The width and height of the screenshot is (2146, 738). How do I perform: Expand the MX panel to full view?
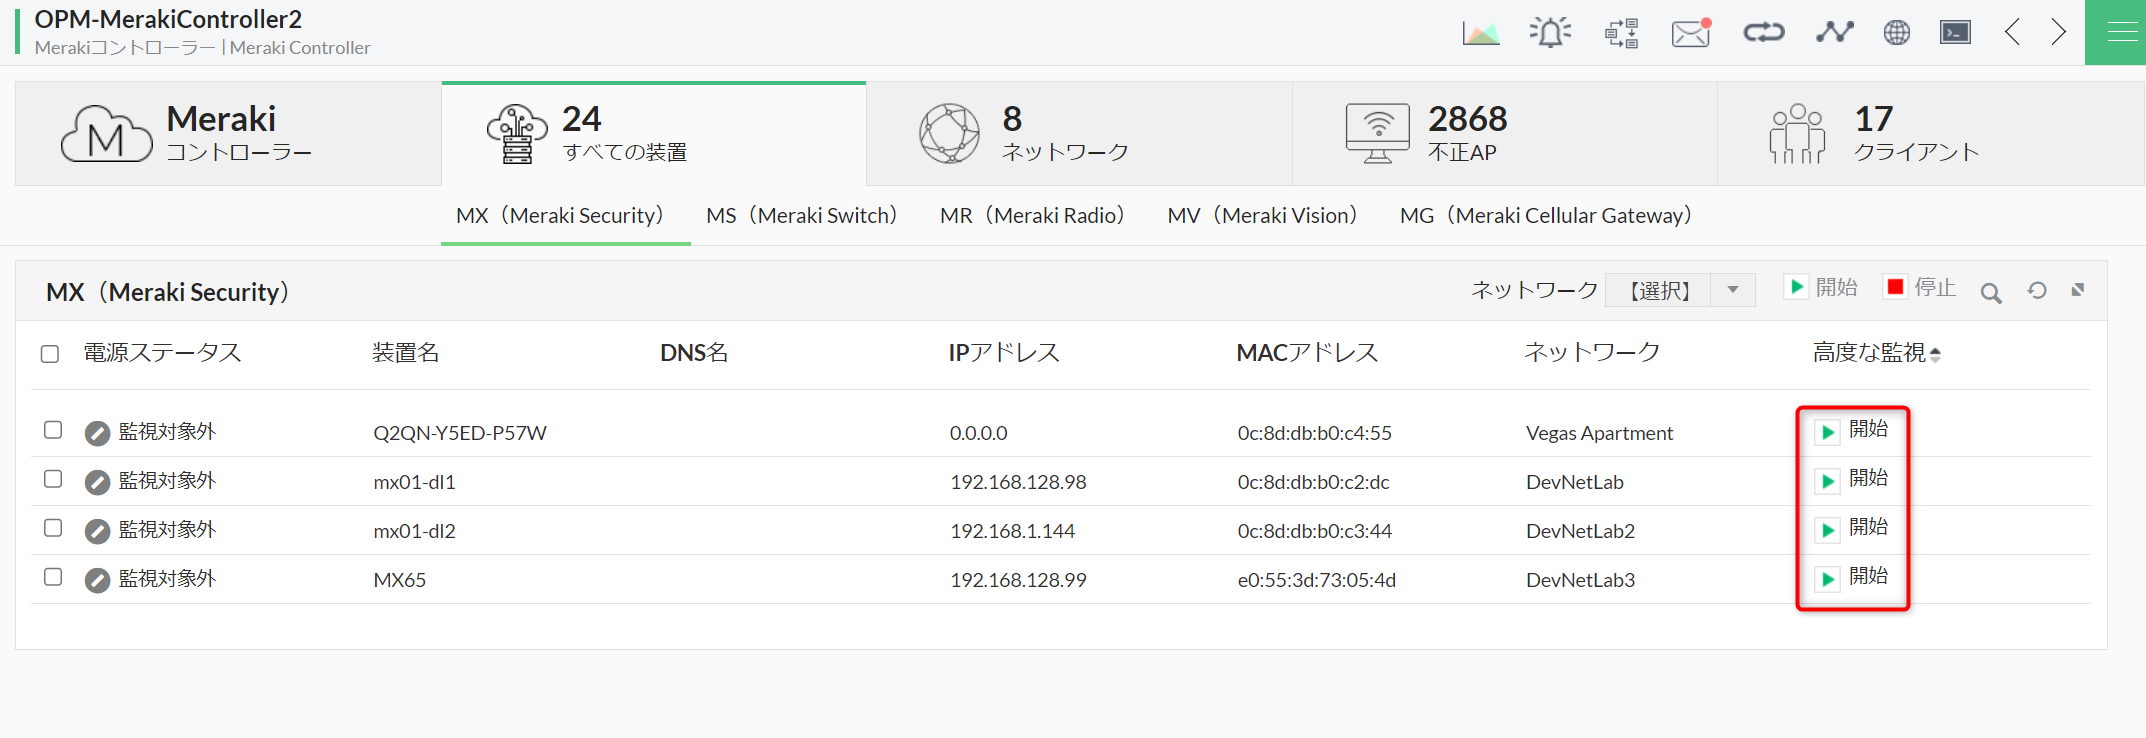click(x=2078, y=289)
